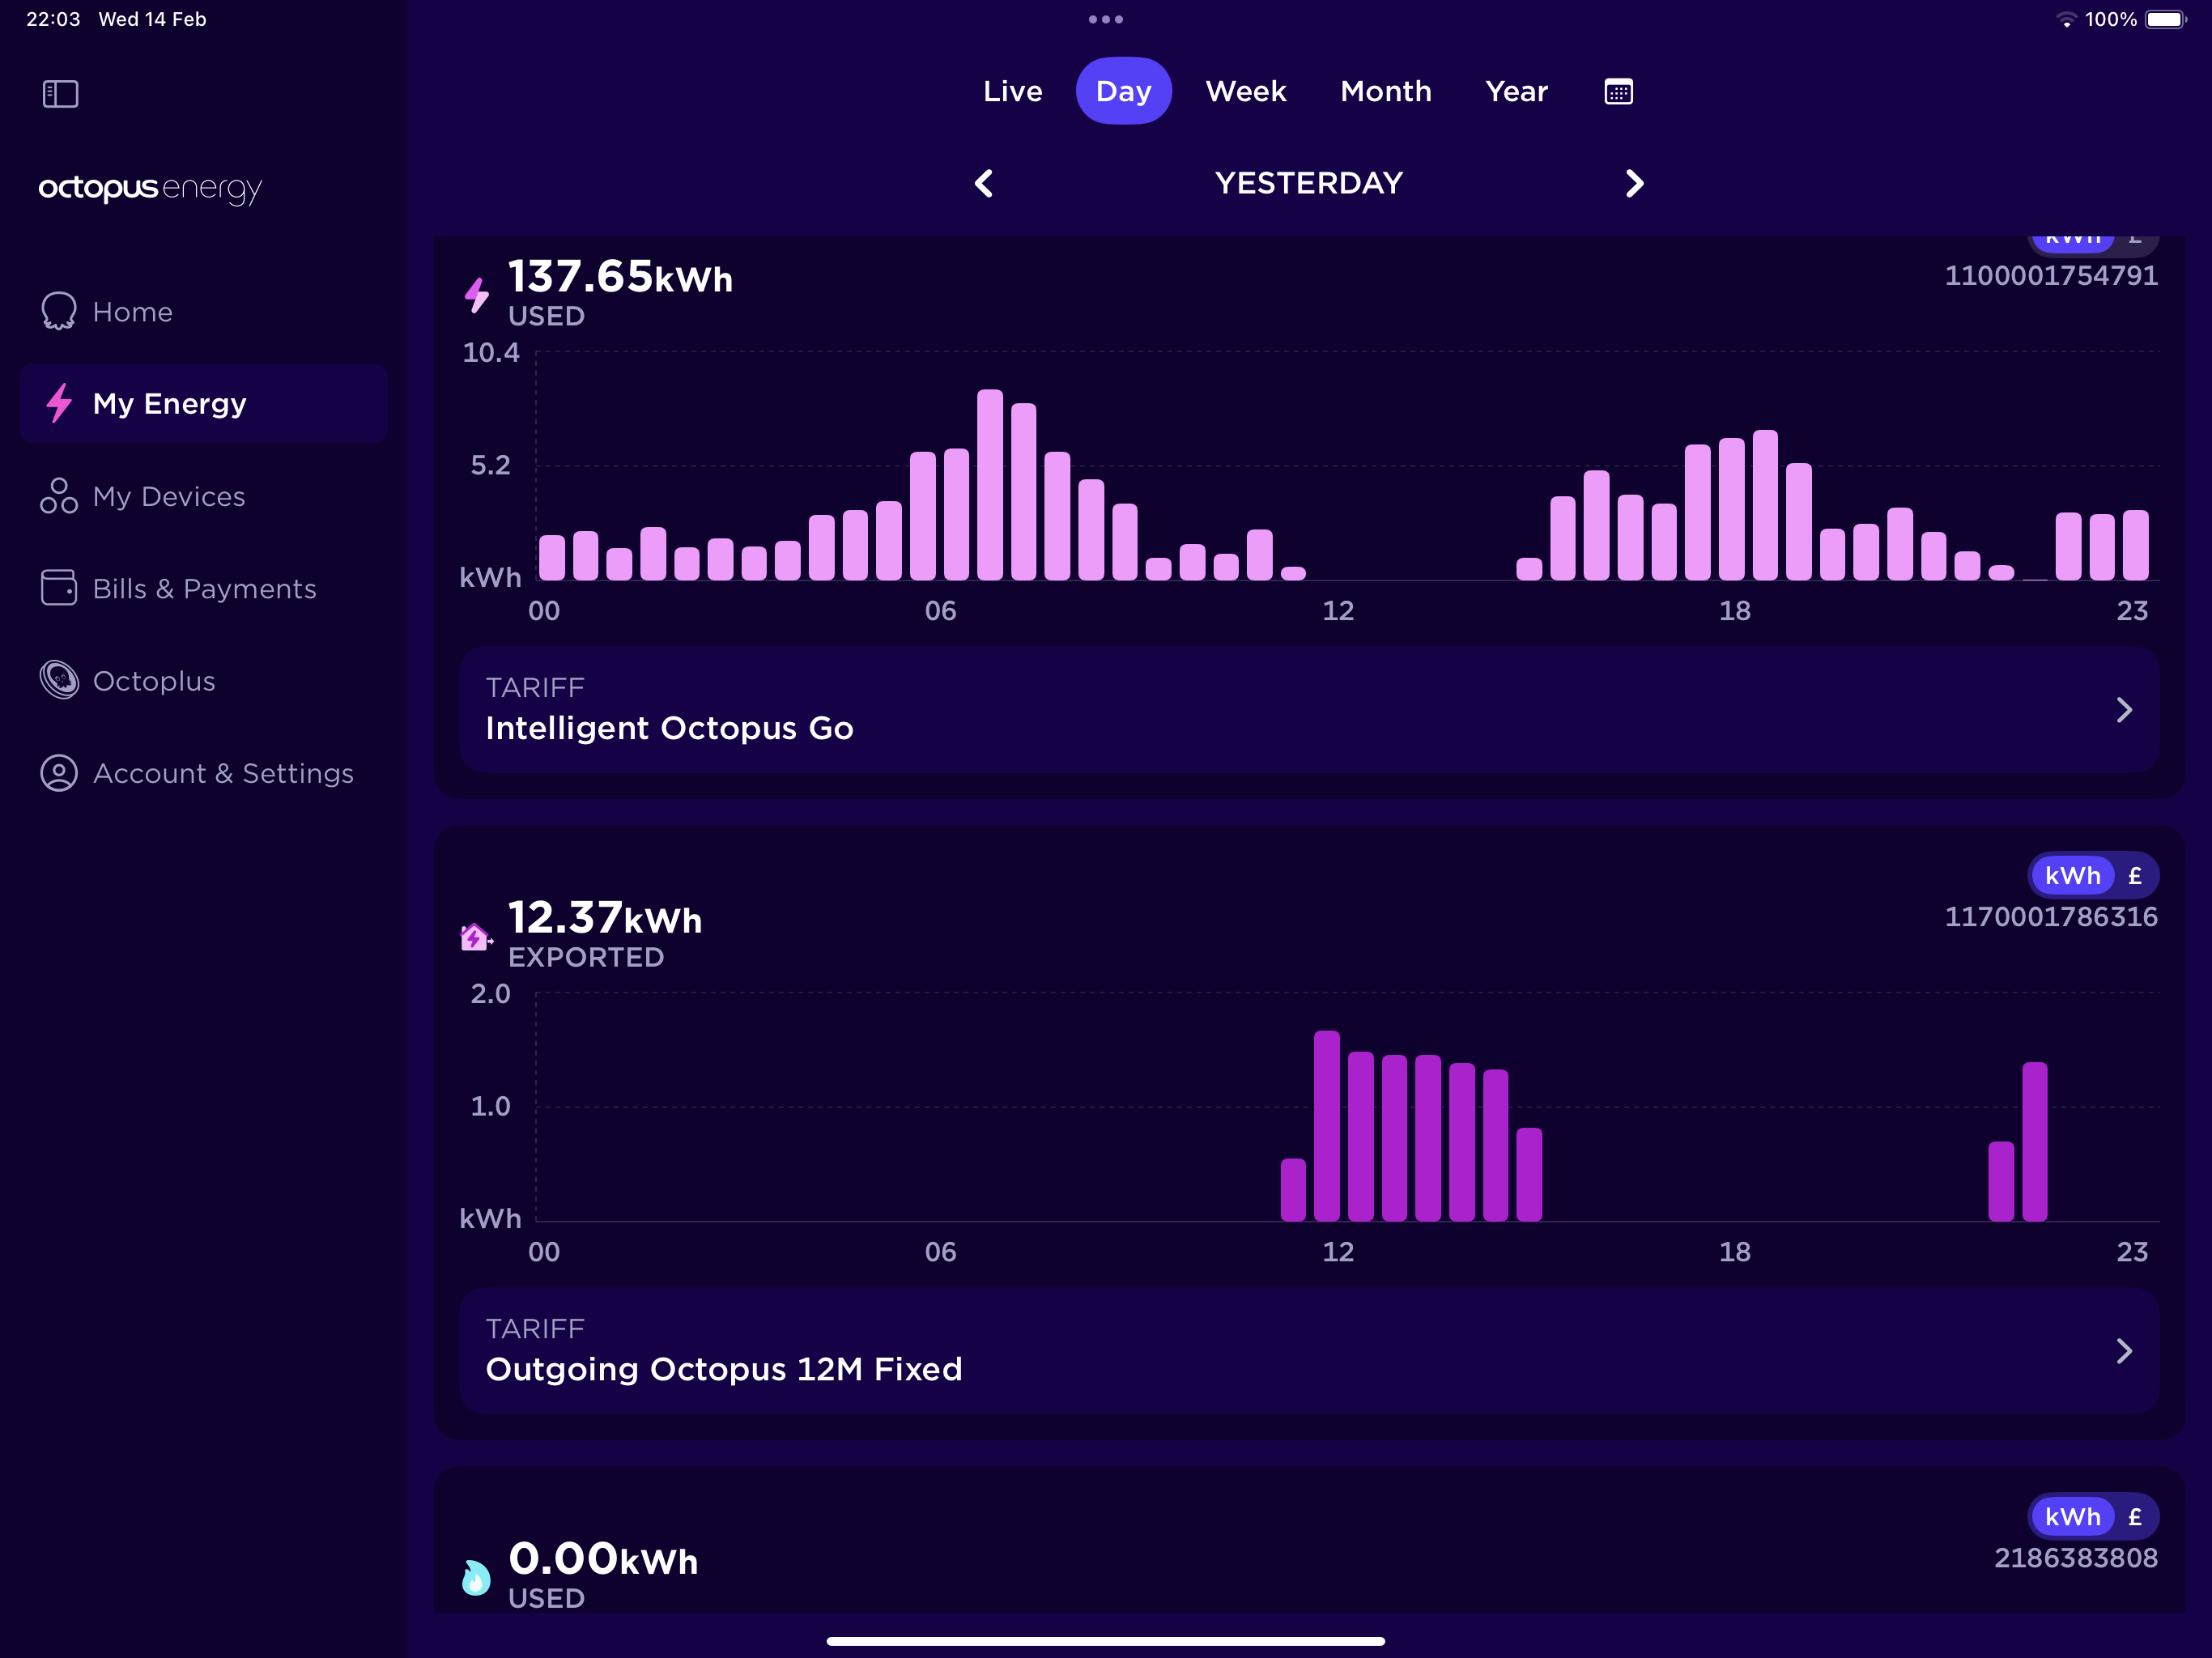Tap the home indicator bar
2212x1658 pixels.
tap(1106, 1641)
